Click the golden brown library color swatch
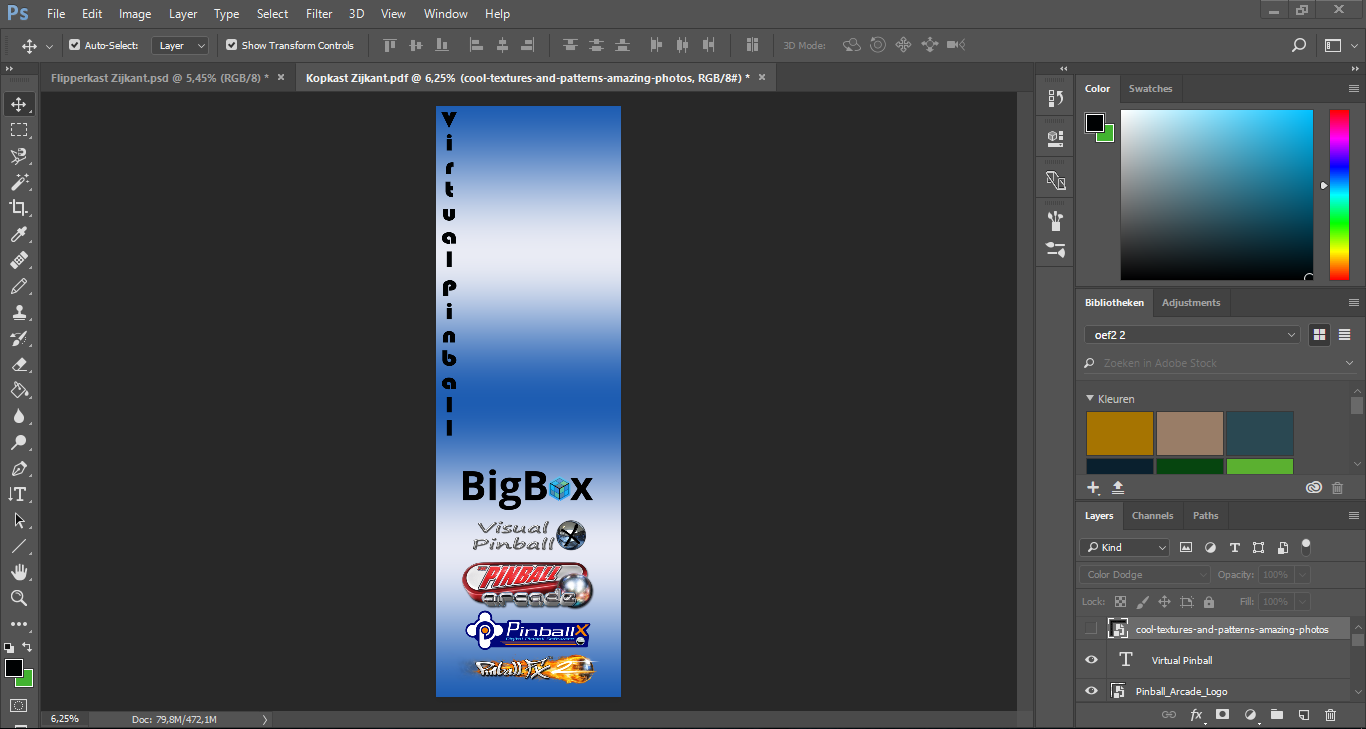 pos(1120,433)
